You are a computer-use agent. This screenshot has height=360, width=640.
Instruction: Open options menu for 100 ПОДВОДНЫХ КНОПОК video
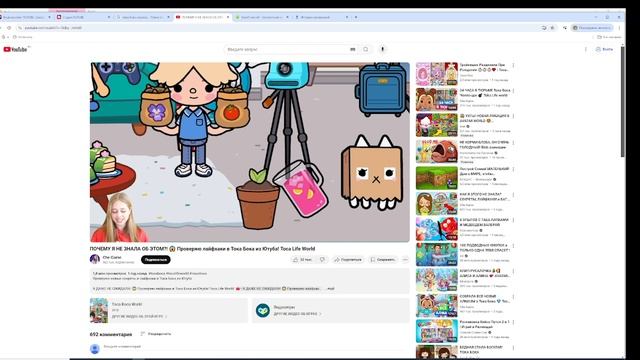point(513,246)
